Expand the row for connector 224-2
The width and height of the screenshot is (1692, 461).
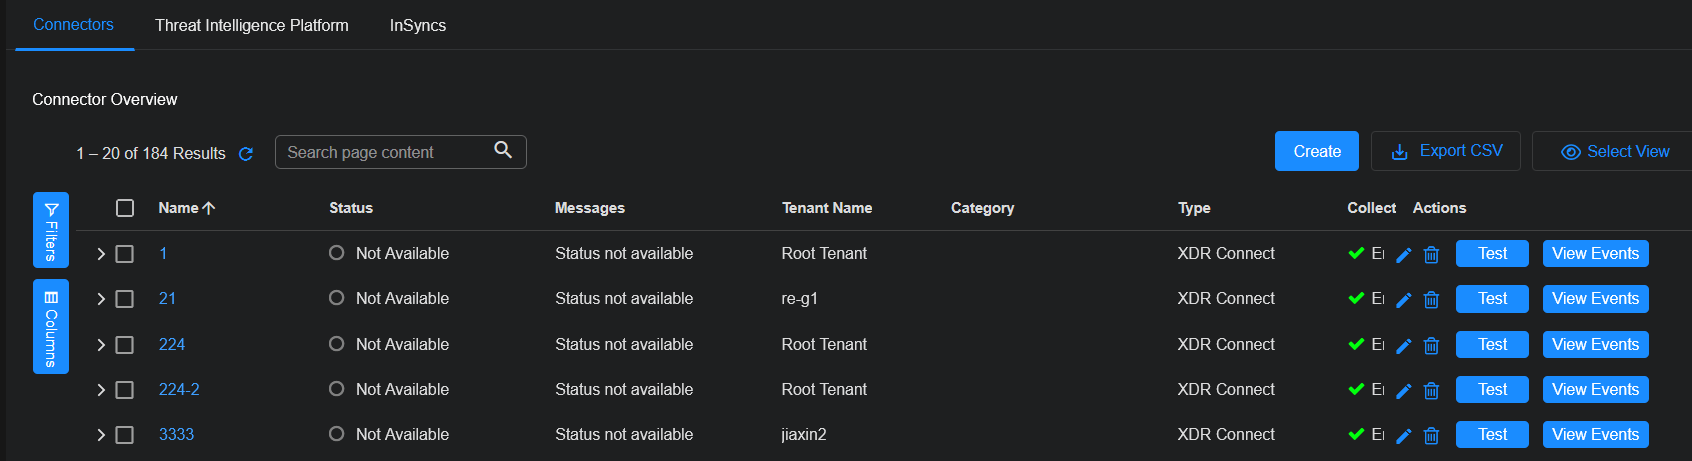point(101,390)
